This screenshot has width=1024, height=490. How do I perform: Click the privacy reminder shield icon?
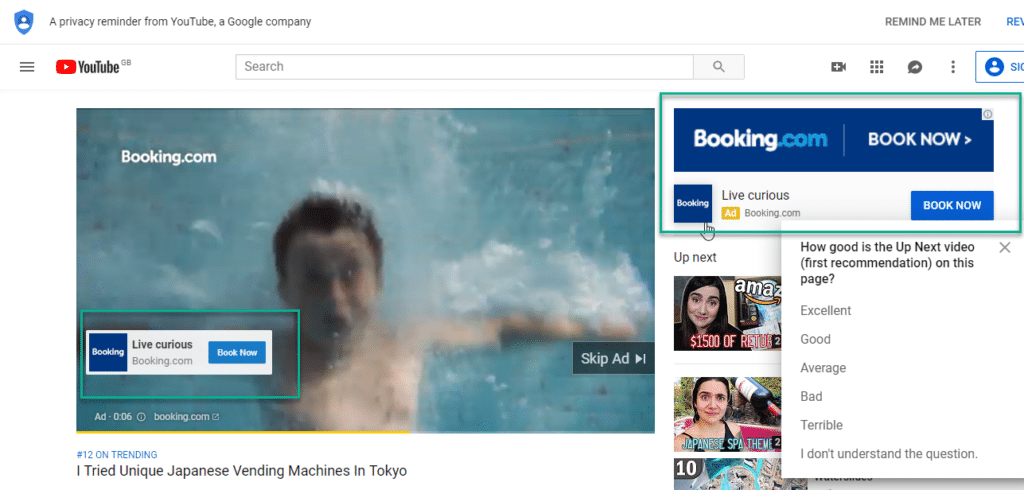point(24,22)
